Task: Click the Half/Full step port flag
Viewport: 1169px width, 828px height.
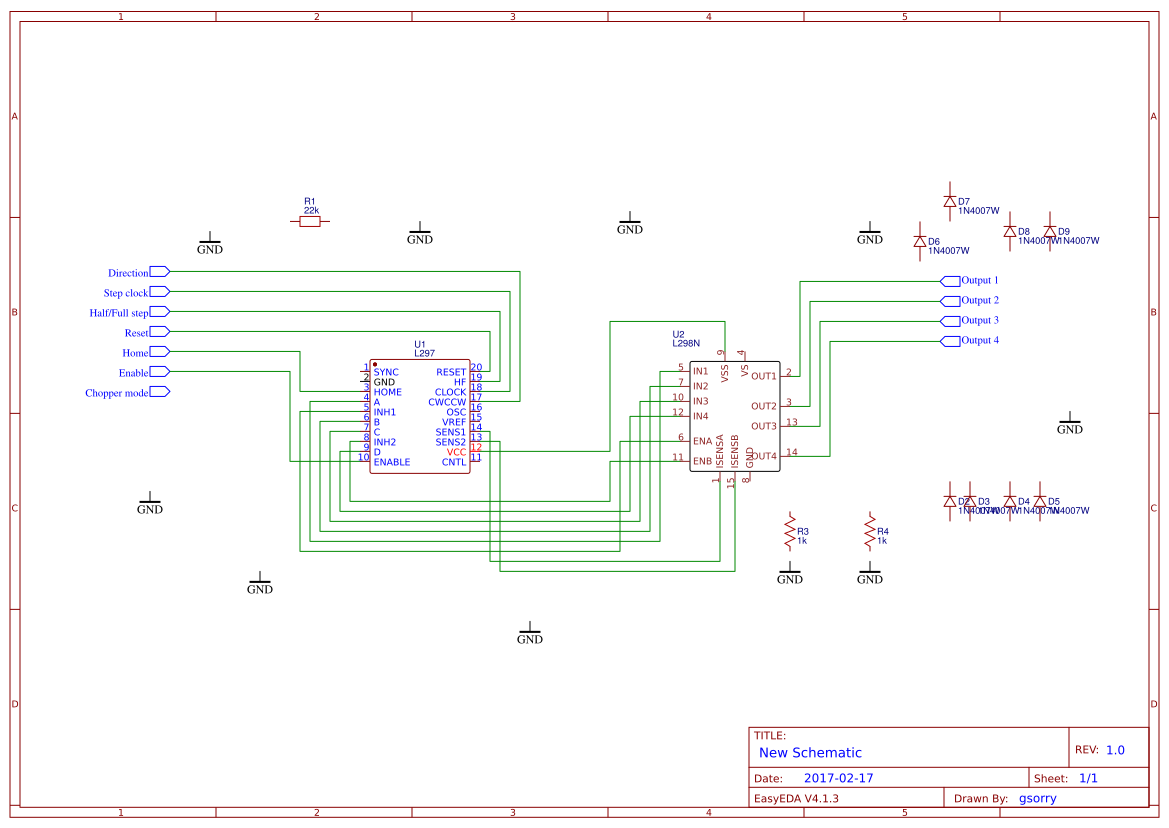Action: (160, 312)
